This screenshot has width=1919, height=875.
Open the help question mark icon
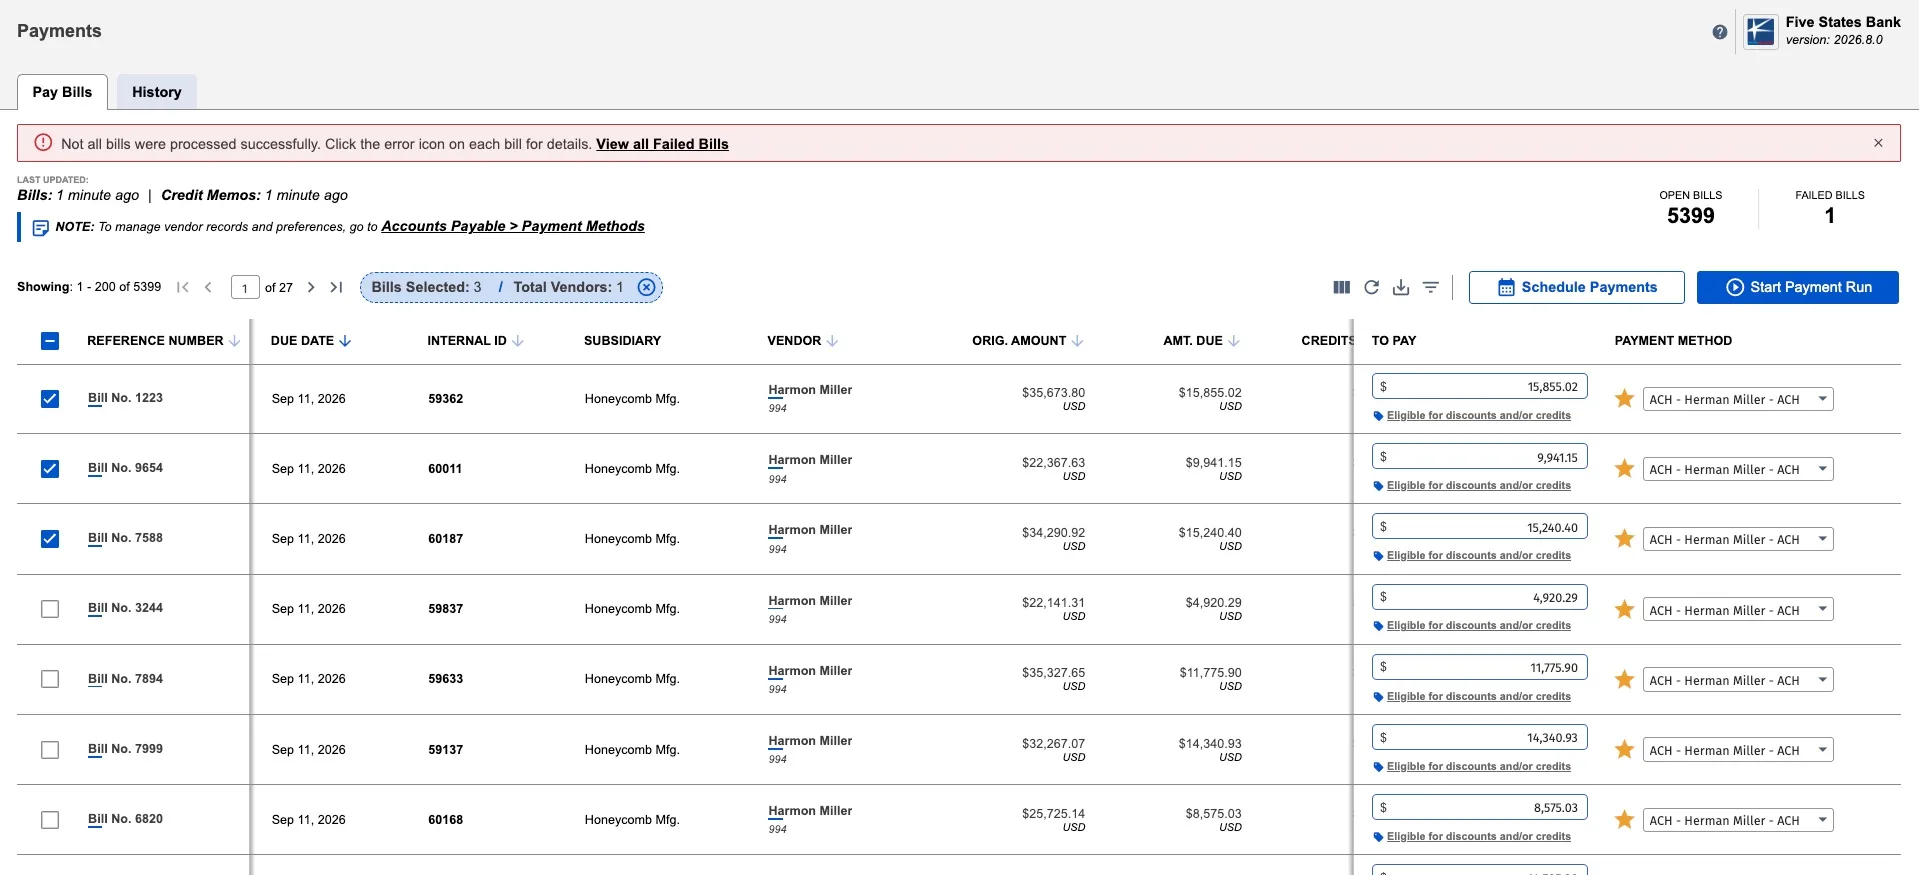click(x=1719, y=32)
